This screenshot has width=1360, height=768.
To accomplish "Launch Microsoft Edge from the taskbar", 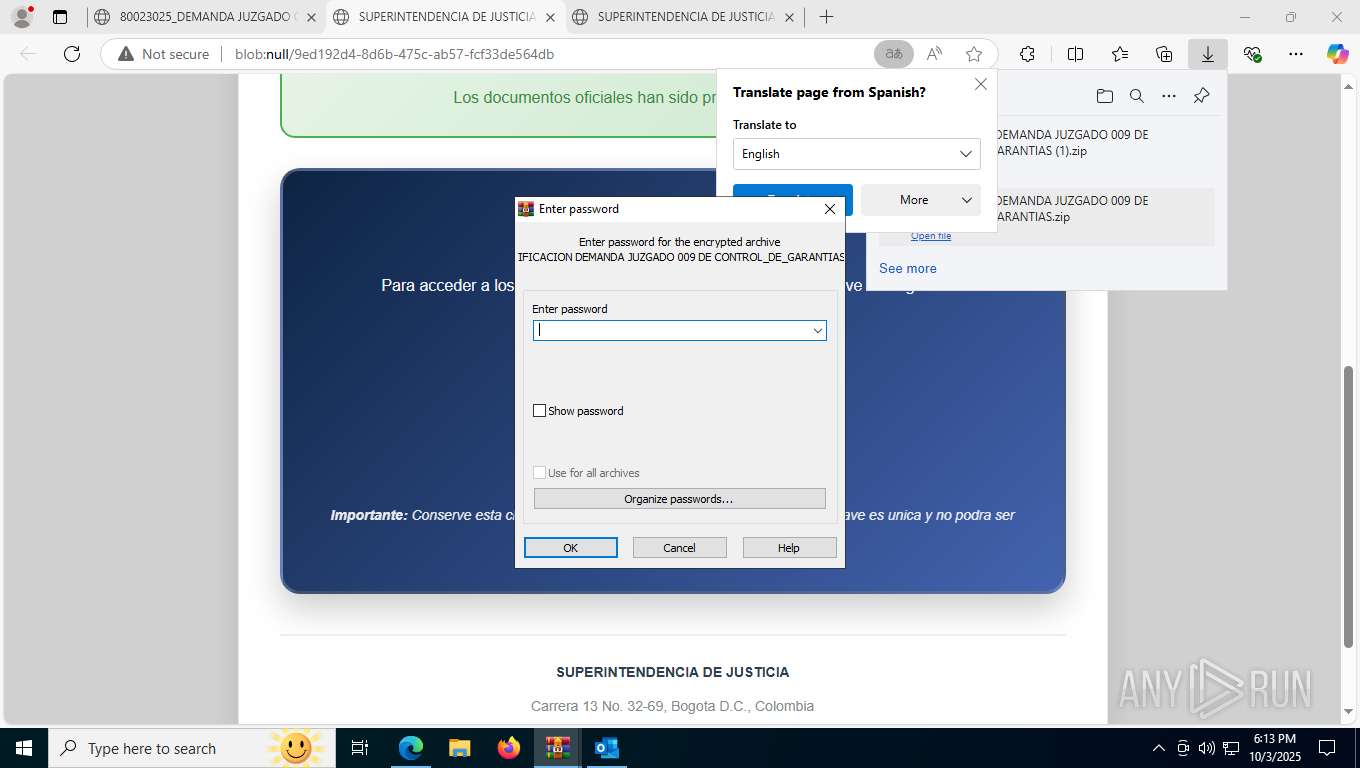I will pyautogui.click(x=410, y=748).
